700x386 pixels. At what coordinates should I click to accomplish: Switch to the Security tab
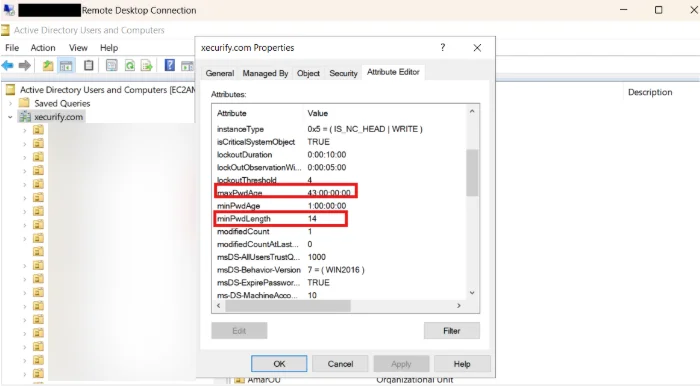[343, 73]
